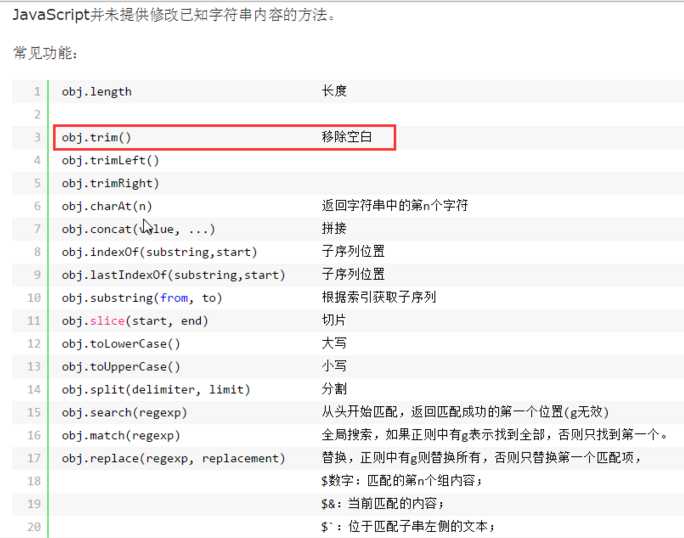The width and height of the screenshot is (684, 538).
Task: Click the 返回字符串中的第n个字符 description
Action: 395,205
